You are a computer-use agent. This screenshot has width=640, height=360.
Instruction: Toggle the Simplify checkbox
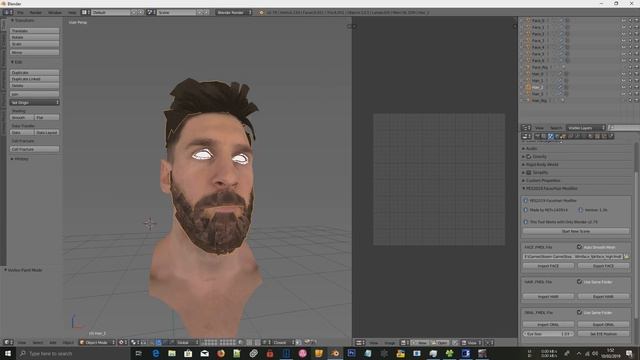pos(529,172)
